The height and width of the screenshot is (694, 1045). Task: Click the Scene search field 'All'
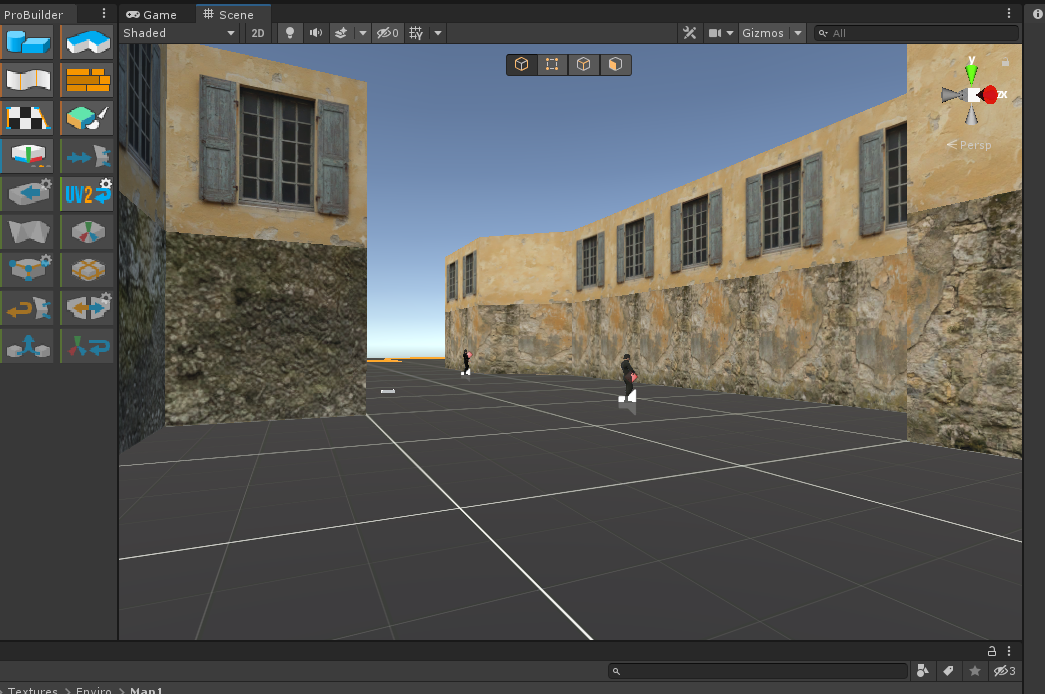916,33
